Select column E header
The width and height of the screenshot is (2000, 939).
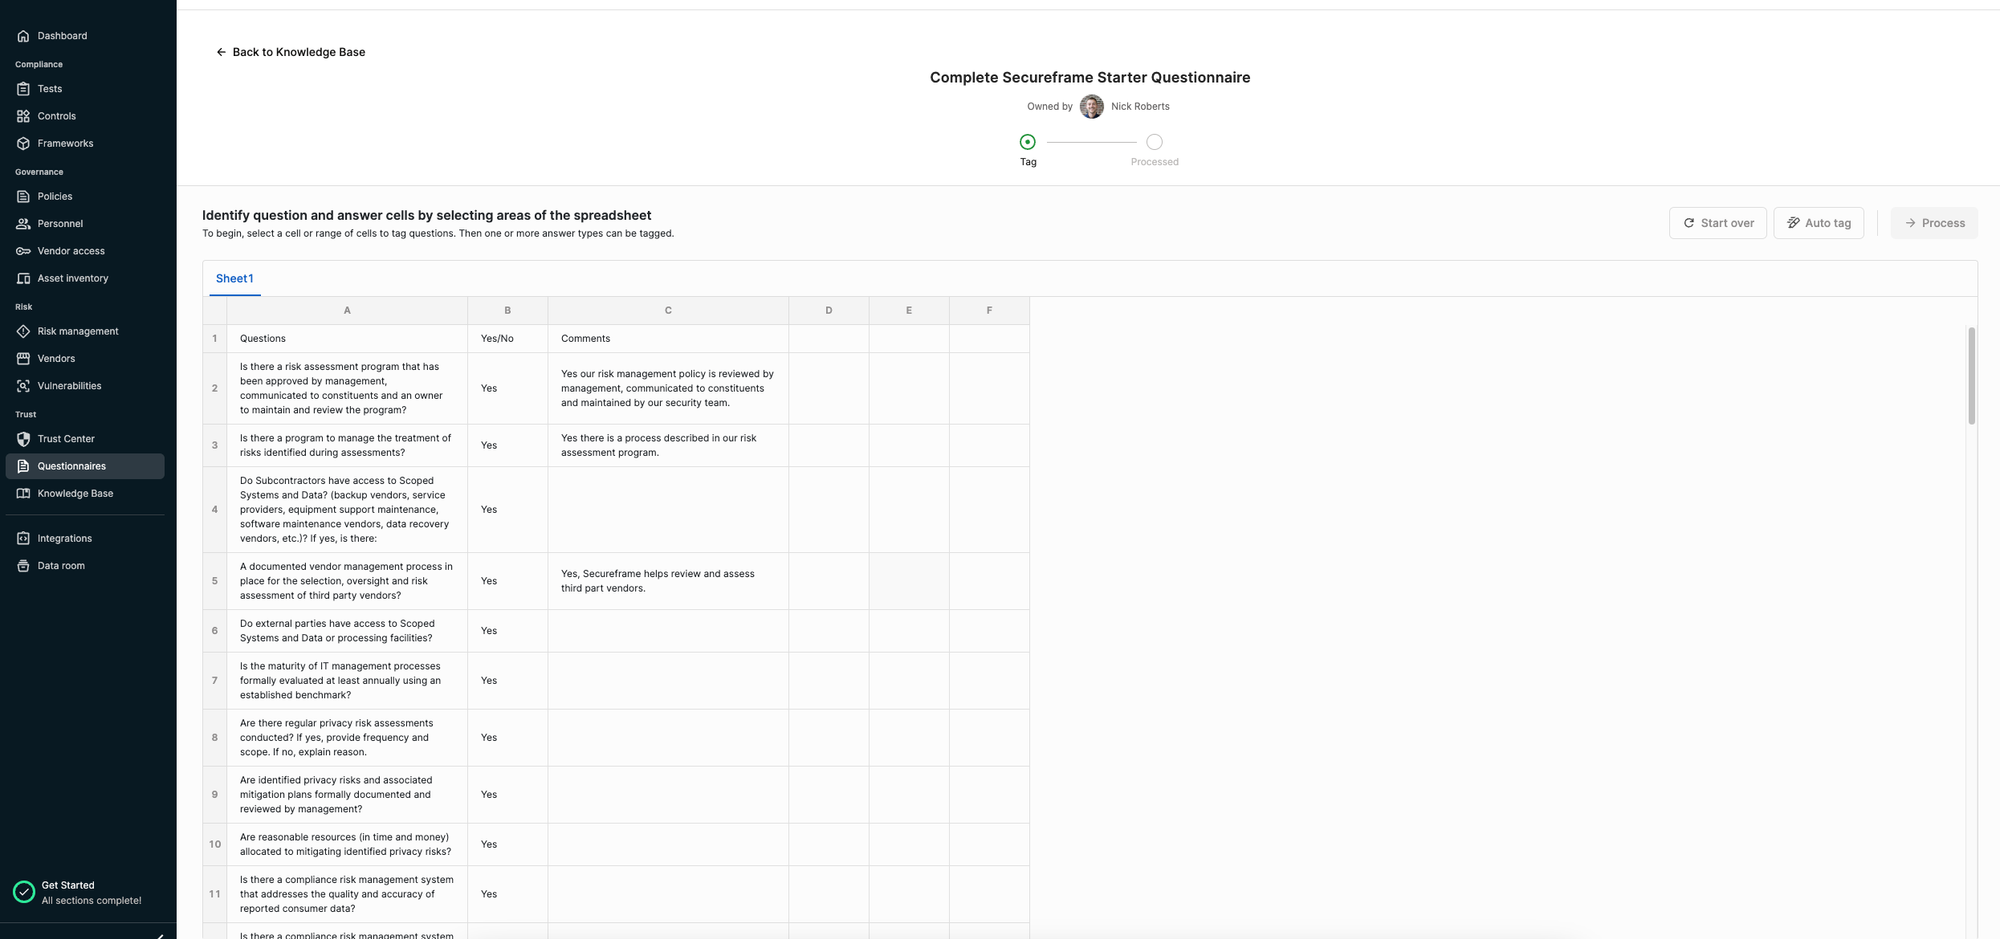(x=909, y=311)
